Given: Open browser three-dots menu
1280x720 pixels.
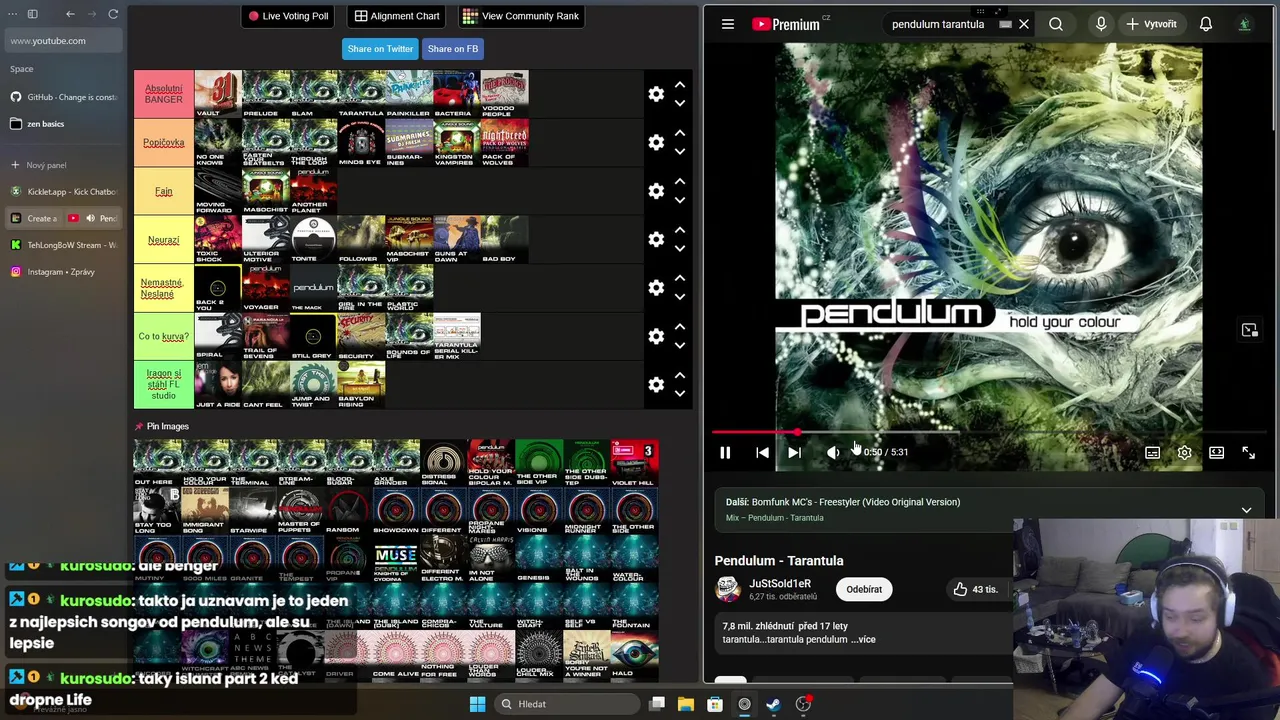Looking at the screenshot, I should [x=10, y=14].
